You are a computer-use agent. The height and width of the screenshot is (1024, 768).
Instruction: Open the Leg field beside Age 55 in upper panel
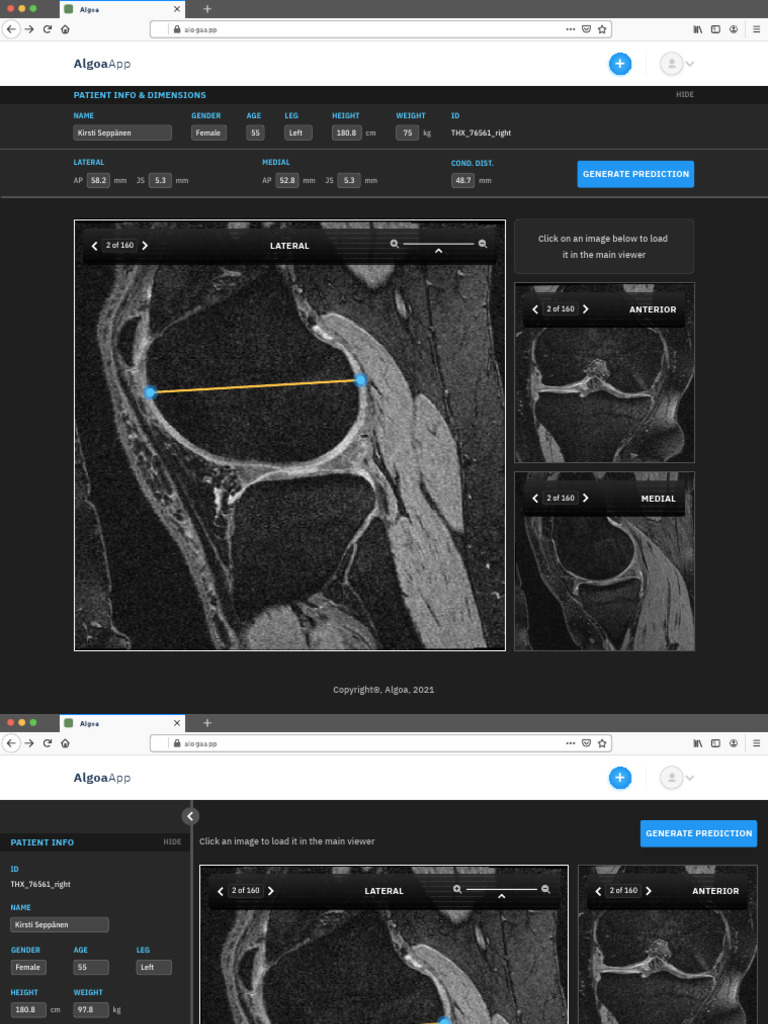click(298, 132)
